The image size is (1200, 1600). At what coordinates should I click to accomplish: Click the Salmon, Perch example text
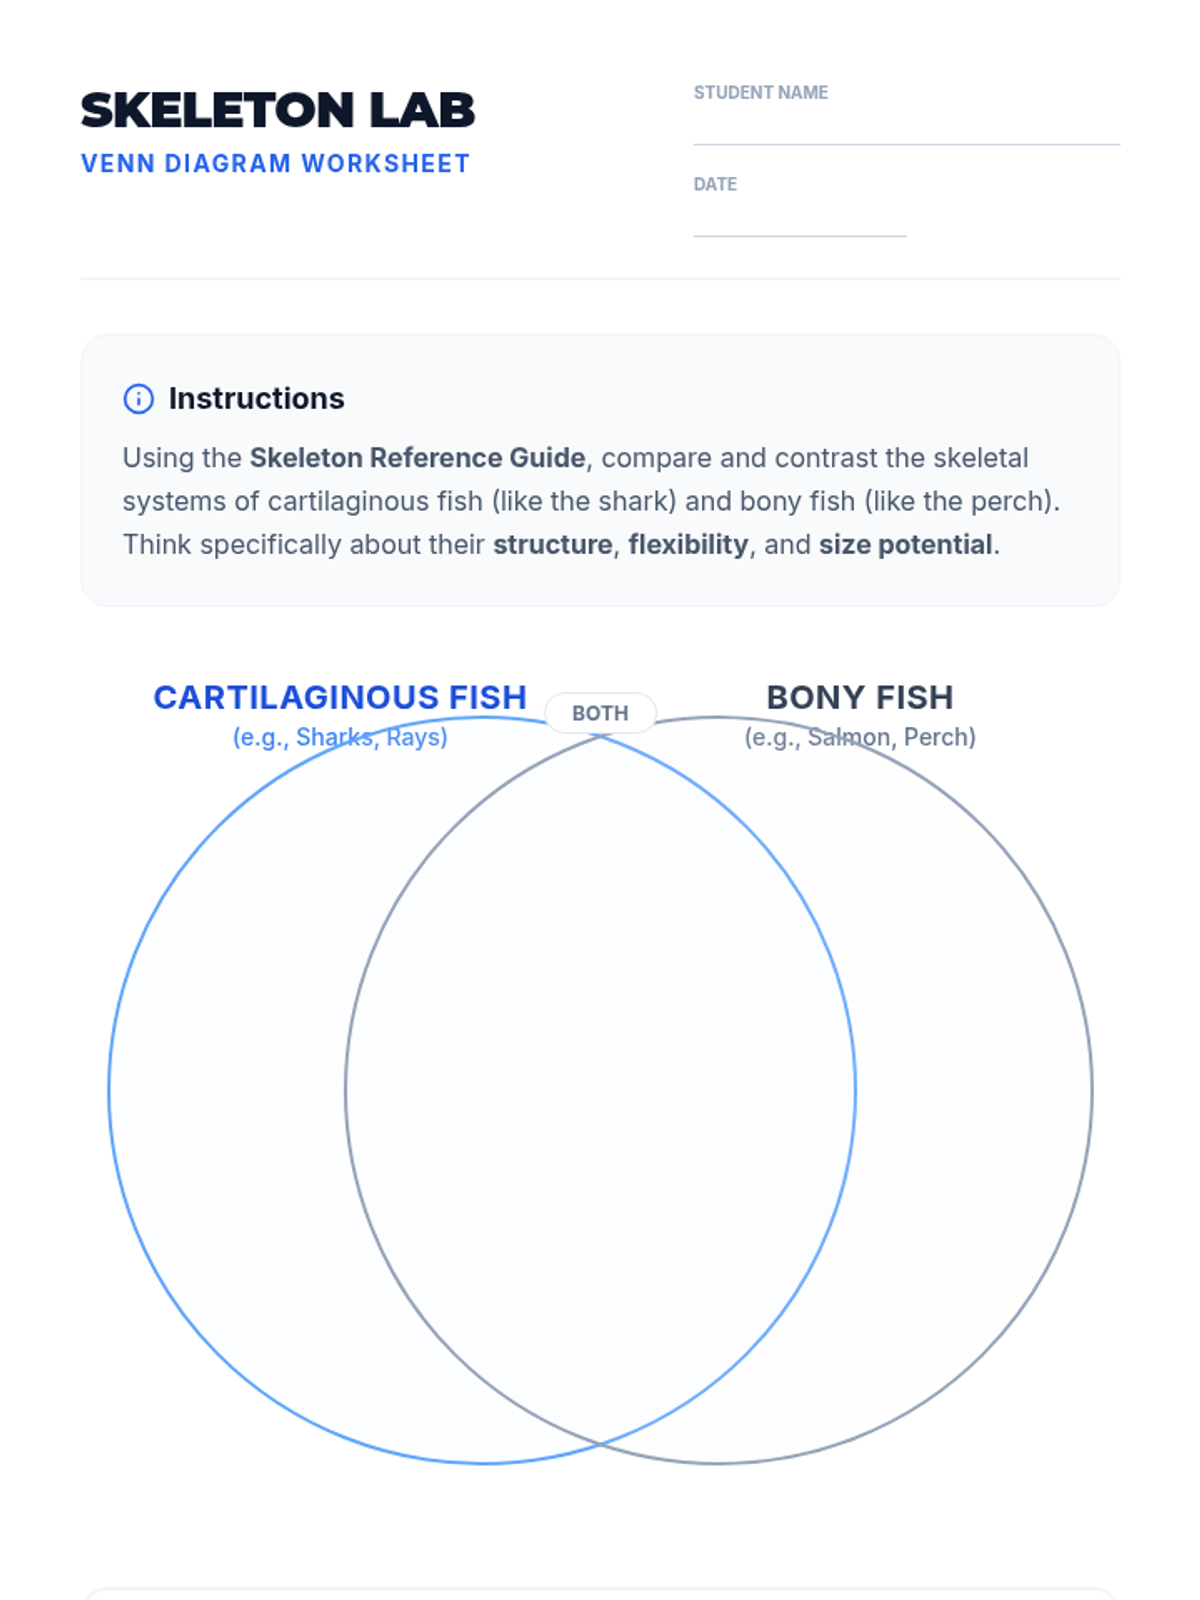point(860,737)
